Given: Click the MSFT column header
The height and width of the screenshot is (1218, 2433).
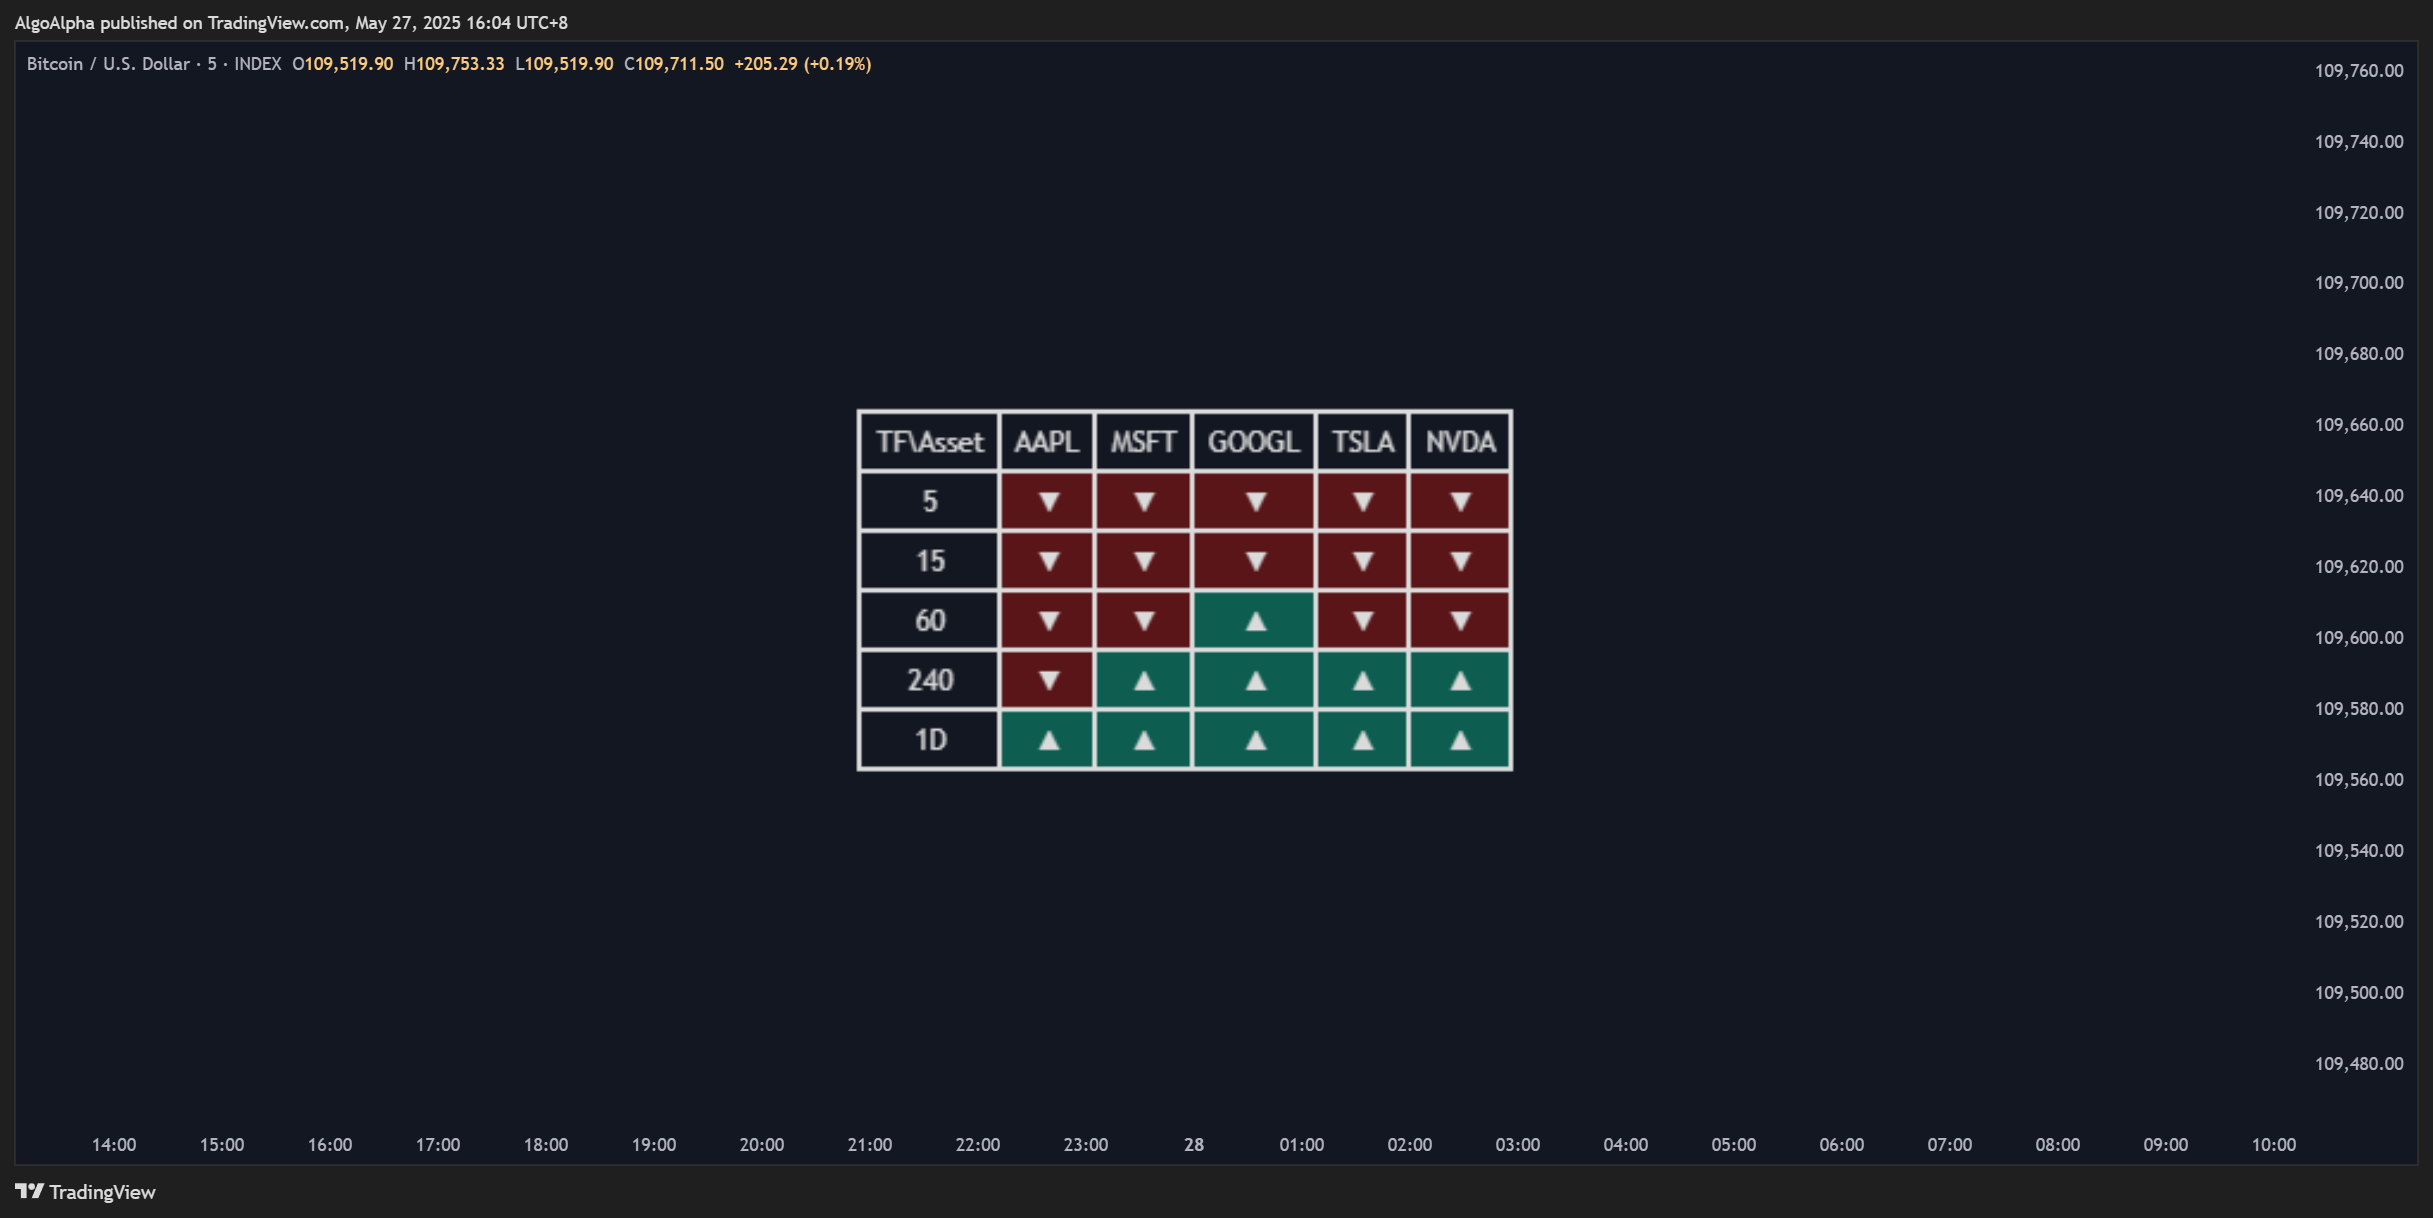Looking at the screenshot, I should [1143, 441].
